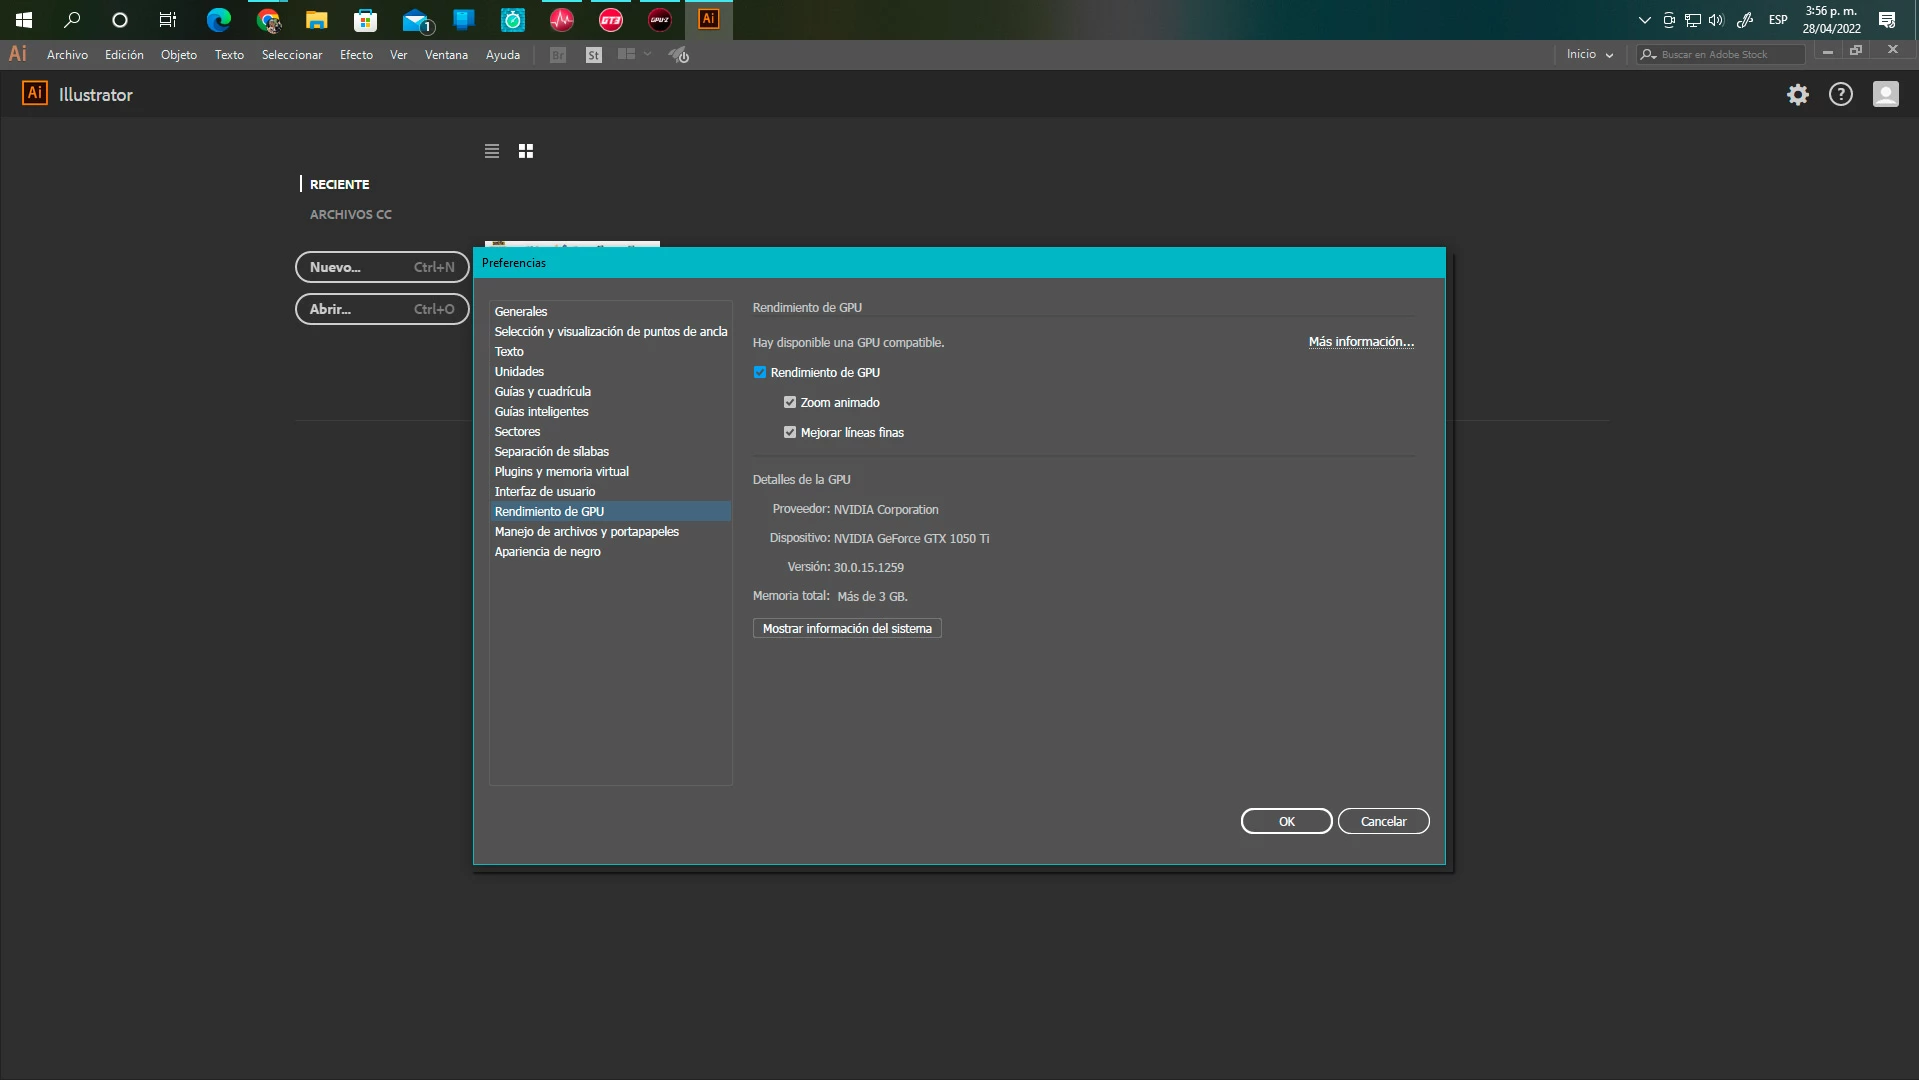
Task: Open the volume control in system tray
Action: (x=1717, y=20)
